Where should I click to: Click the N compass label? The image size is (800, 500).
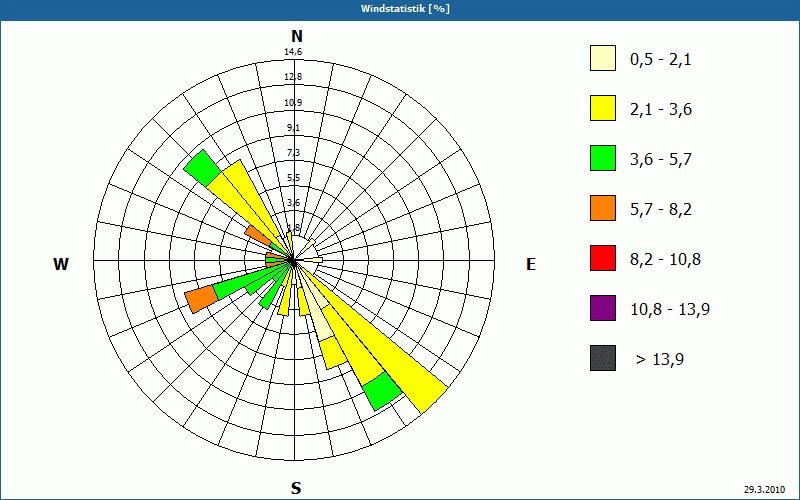coord(297,36)
